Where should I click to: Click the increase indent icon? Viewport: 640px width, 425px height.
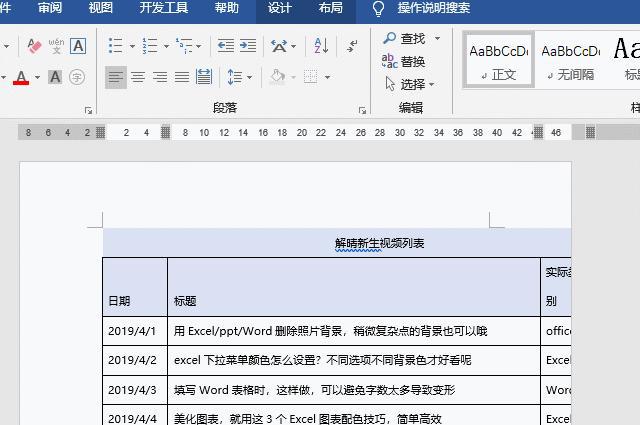[x=248, y=46]
